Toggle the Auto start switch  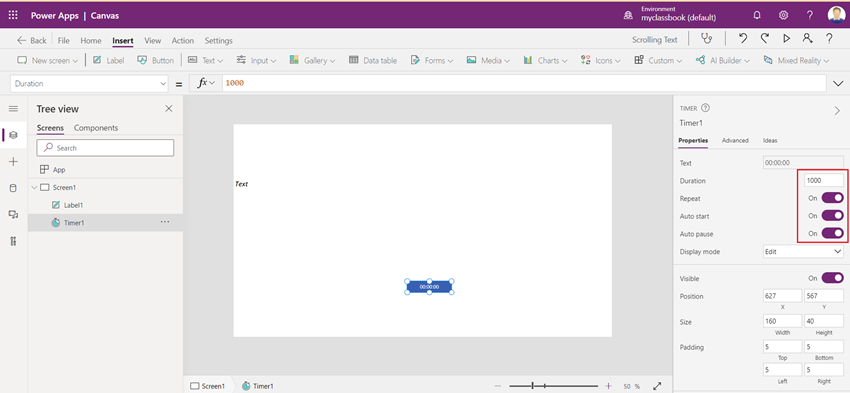coord(832,216)
